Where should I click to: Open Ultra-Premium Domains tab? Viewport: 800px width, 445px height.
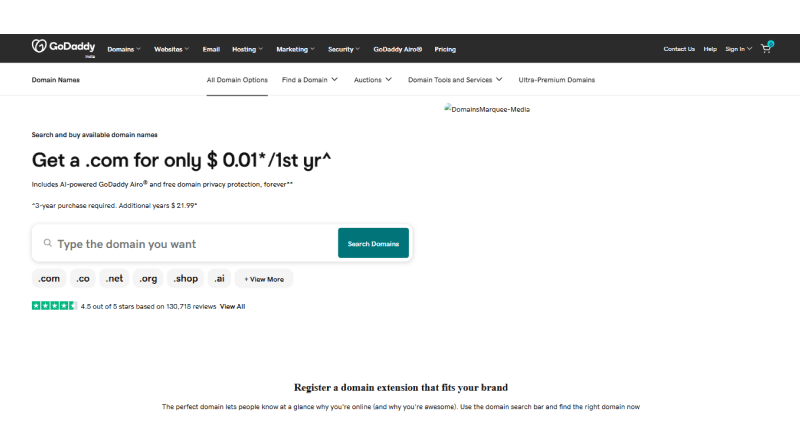tap(556, 79)
